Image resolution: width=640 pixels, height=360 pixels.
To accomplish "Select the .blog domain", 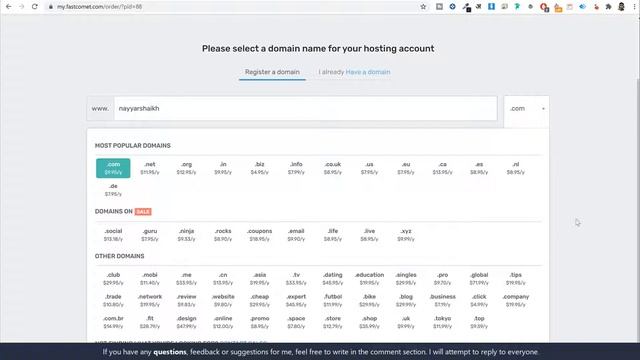I will [406, 300].
